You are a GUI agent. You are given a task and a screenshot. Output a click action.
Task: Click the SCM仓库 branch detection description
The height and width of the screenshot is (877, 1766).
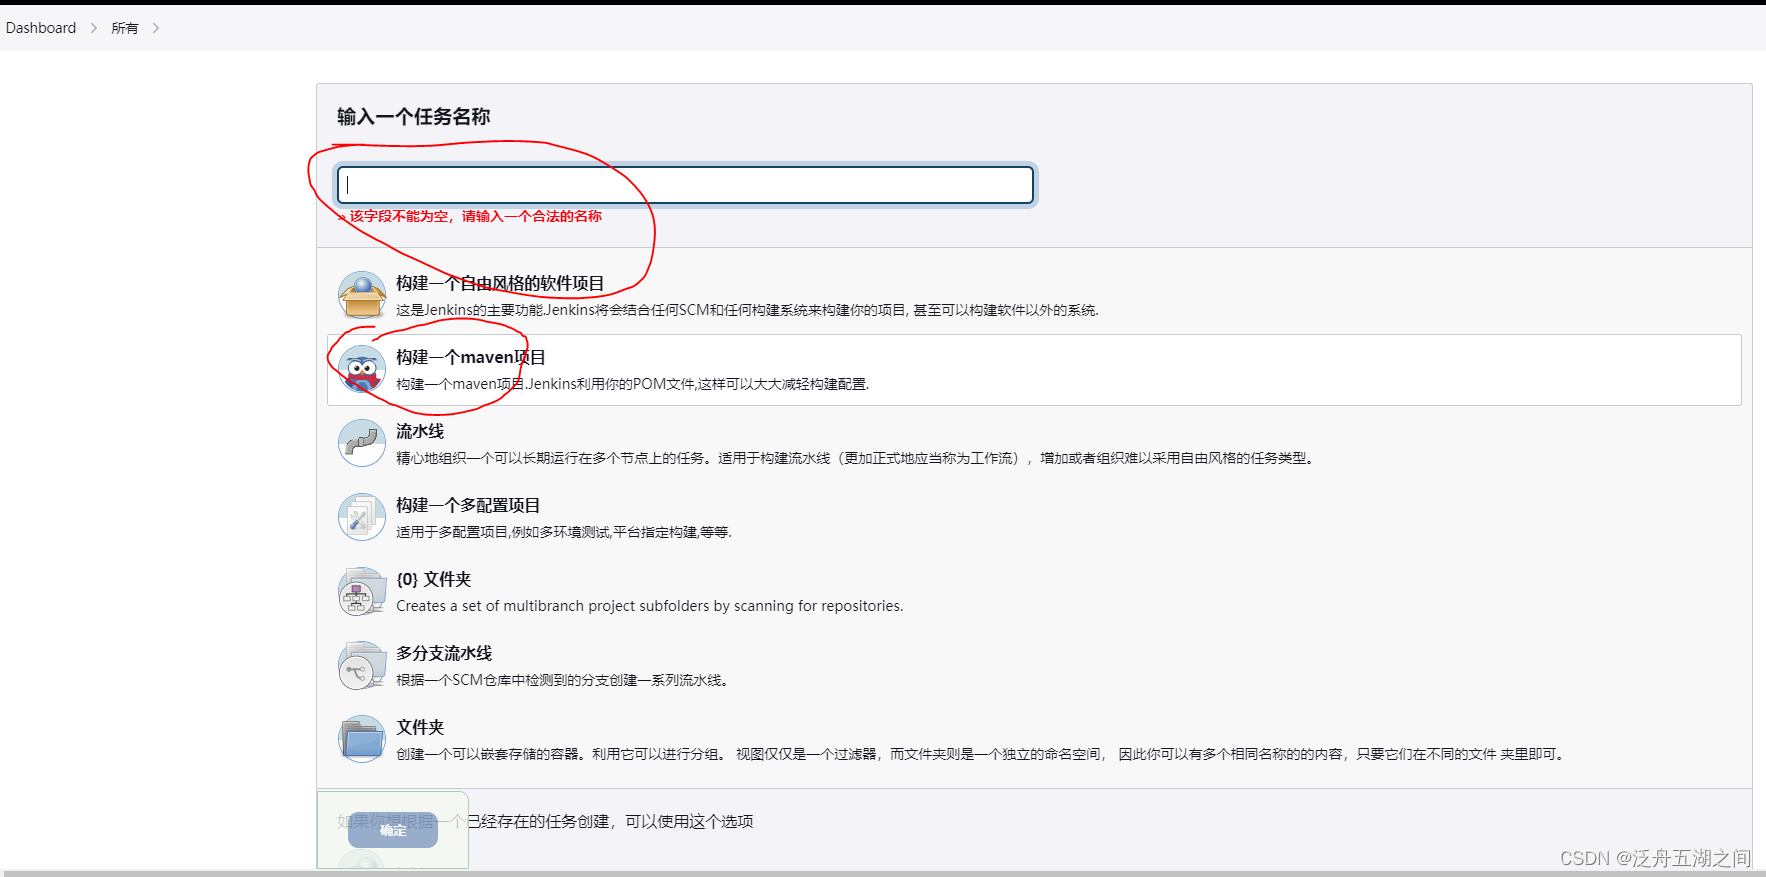564,680
